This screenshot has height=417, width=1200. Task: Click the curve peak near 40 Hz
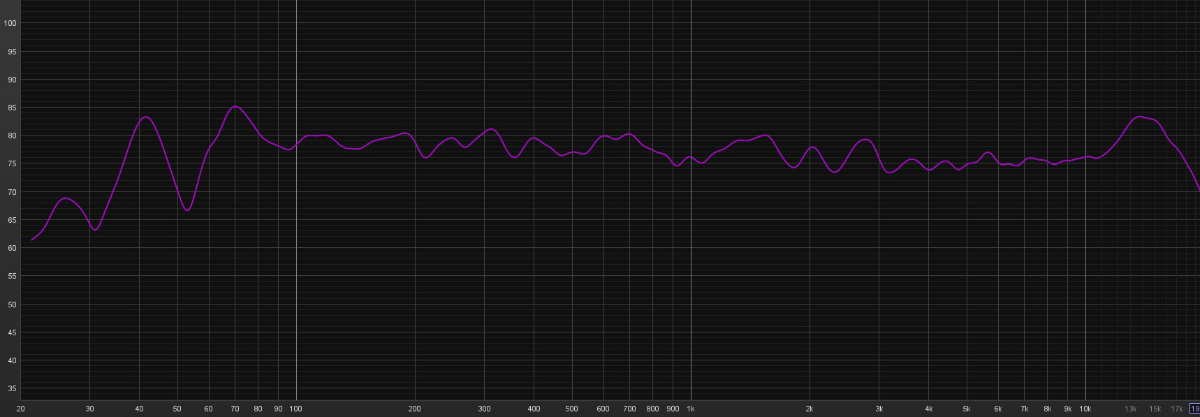pyautogui.click(x=146, y=117)
